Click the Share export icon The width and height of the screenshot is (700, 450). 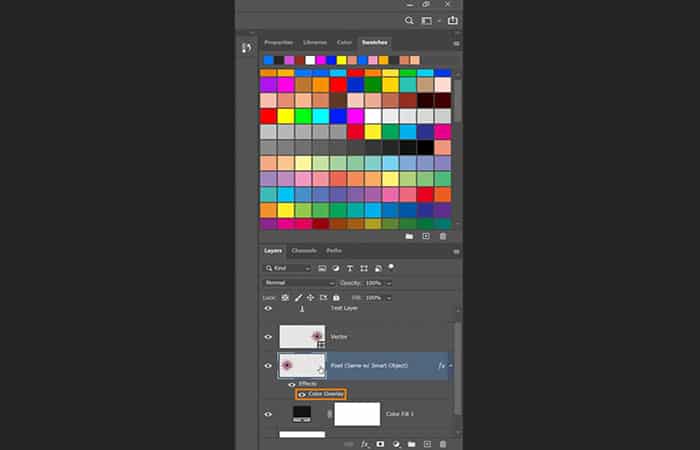pos(453,20)
